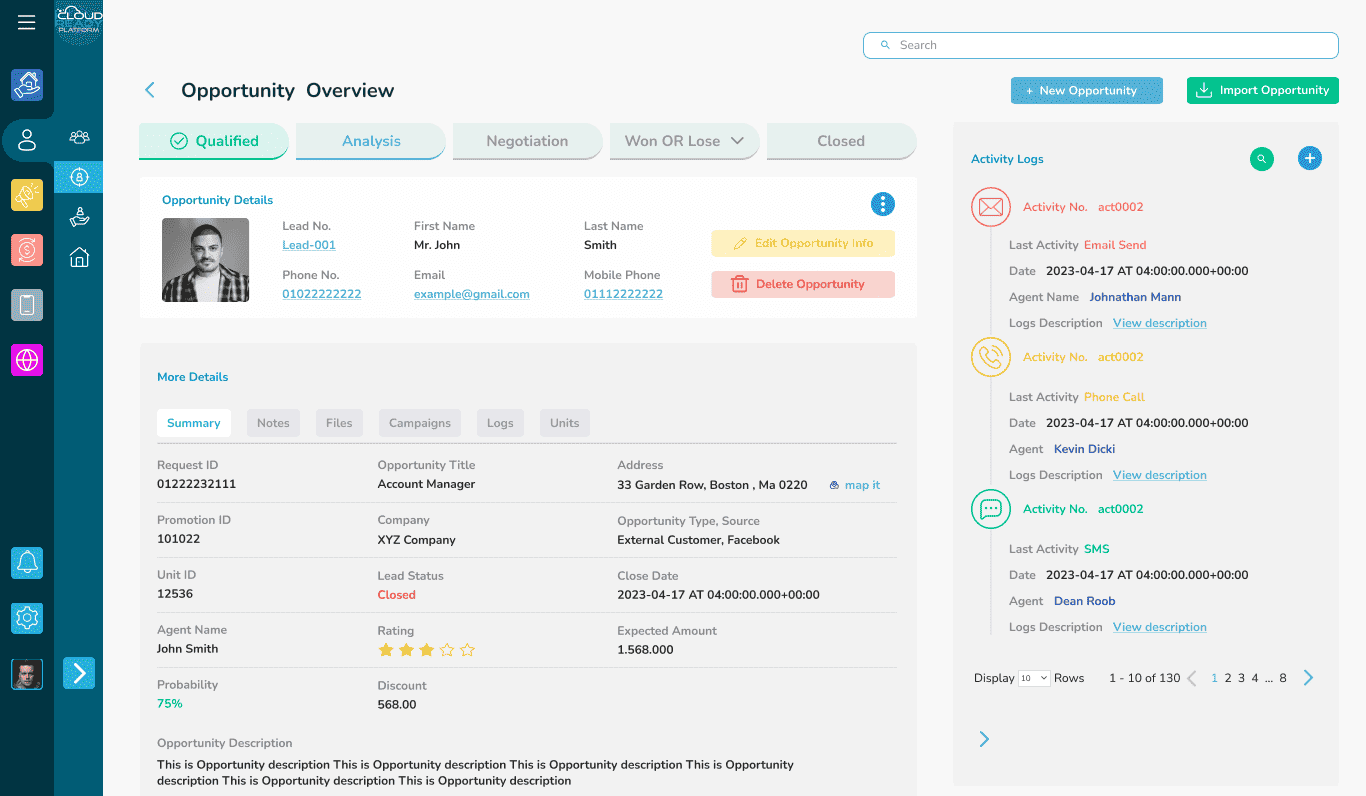1366x796 pixels.
Task: Select the Qualified stage with checkmark
Action: tap(214, 141)
